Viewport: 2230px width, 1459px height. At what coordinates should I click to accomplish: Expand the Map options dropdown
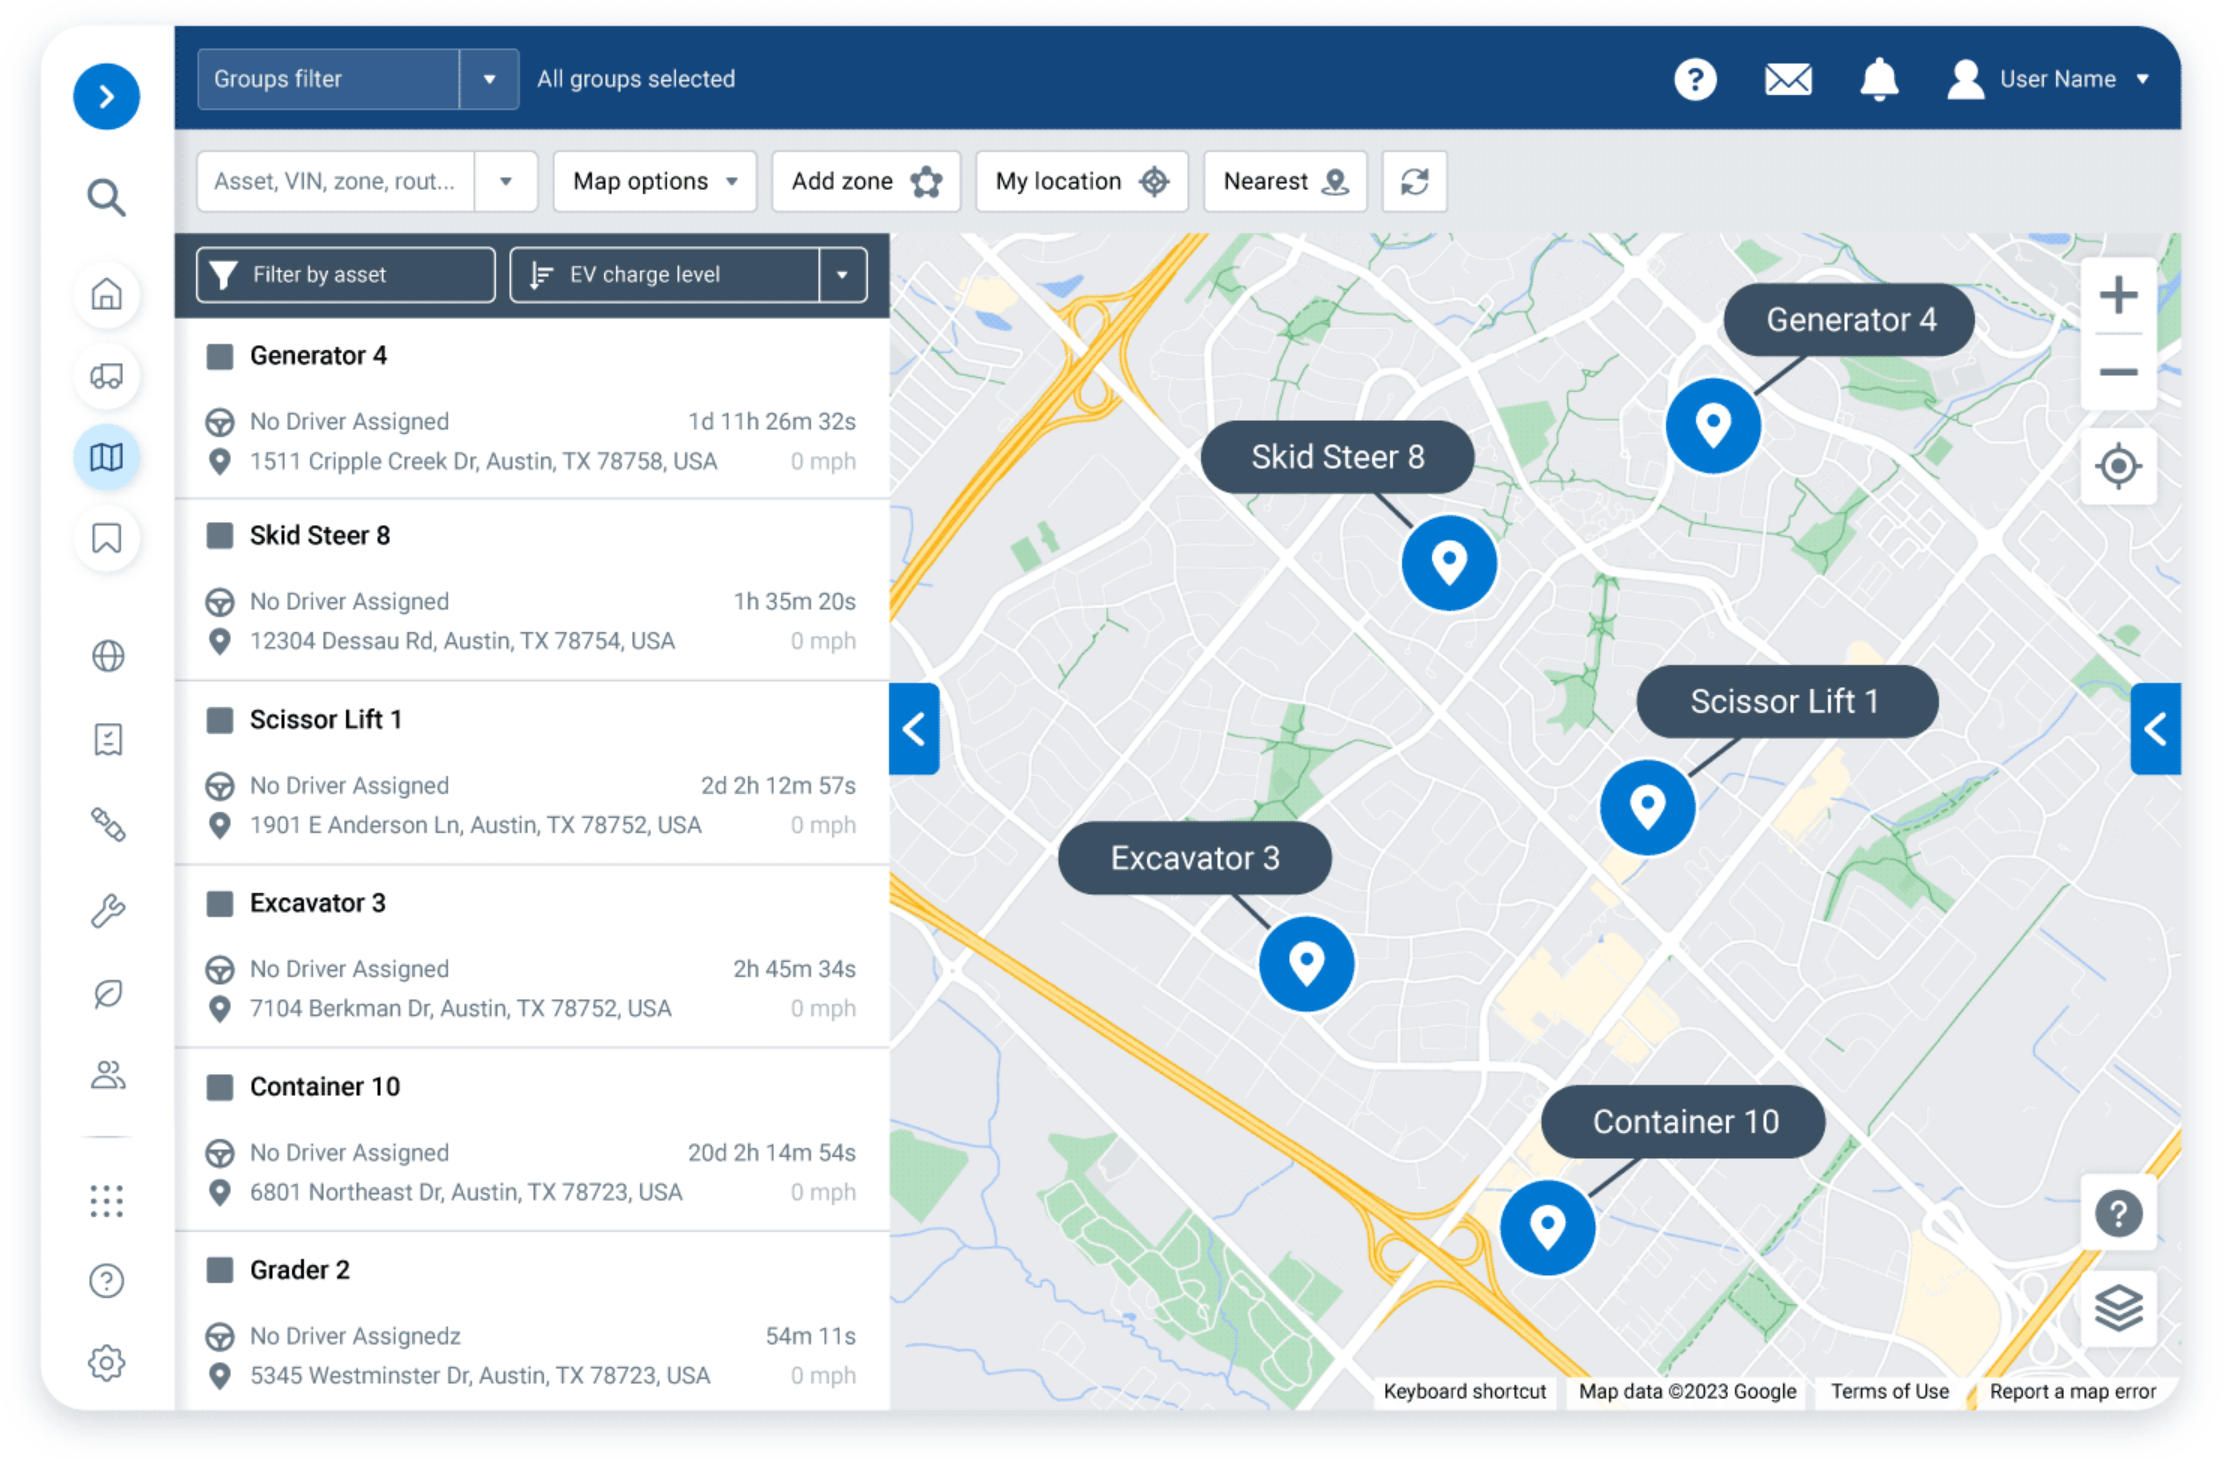click(654, 181)
